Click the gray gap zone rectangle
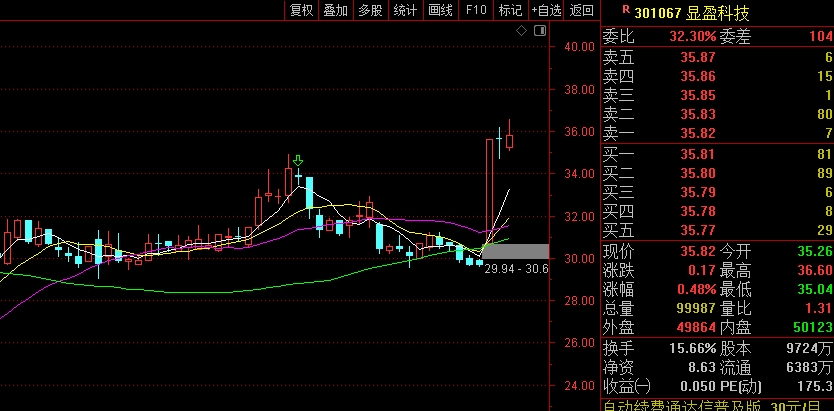 (515, 251)
